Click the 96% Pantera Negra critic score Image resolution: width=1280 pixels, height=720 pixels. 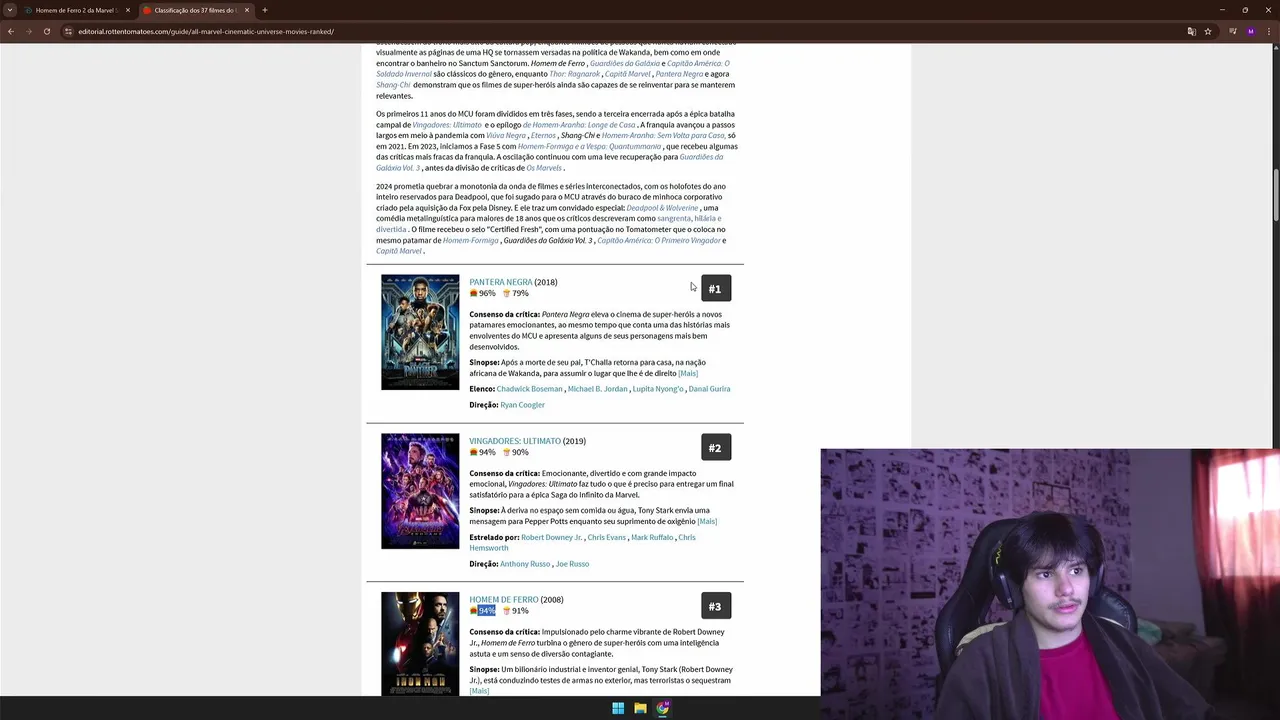[487, 293]
